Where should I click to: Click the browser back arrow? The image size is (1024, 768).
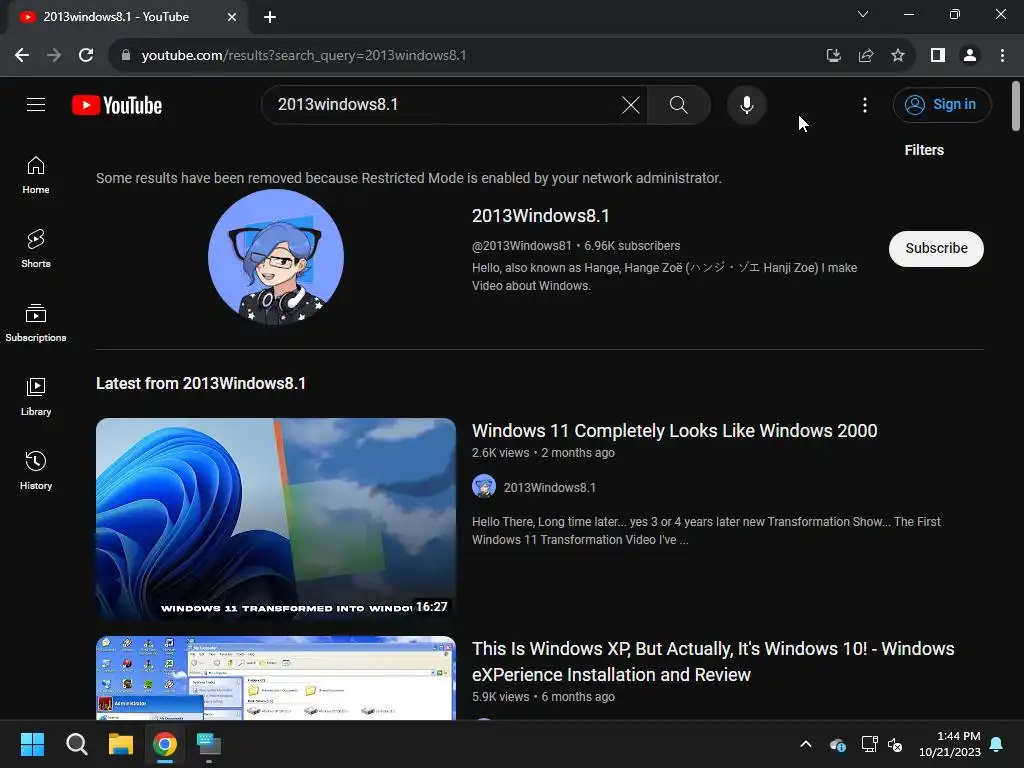pyautogui.click(x=22, y=56)
